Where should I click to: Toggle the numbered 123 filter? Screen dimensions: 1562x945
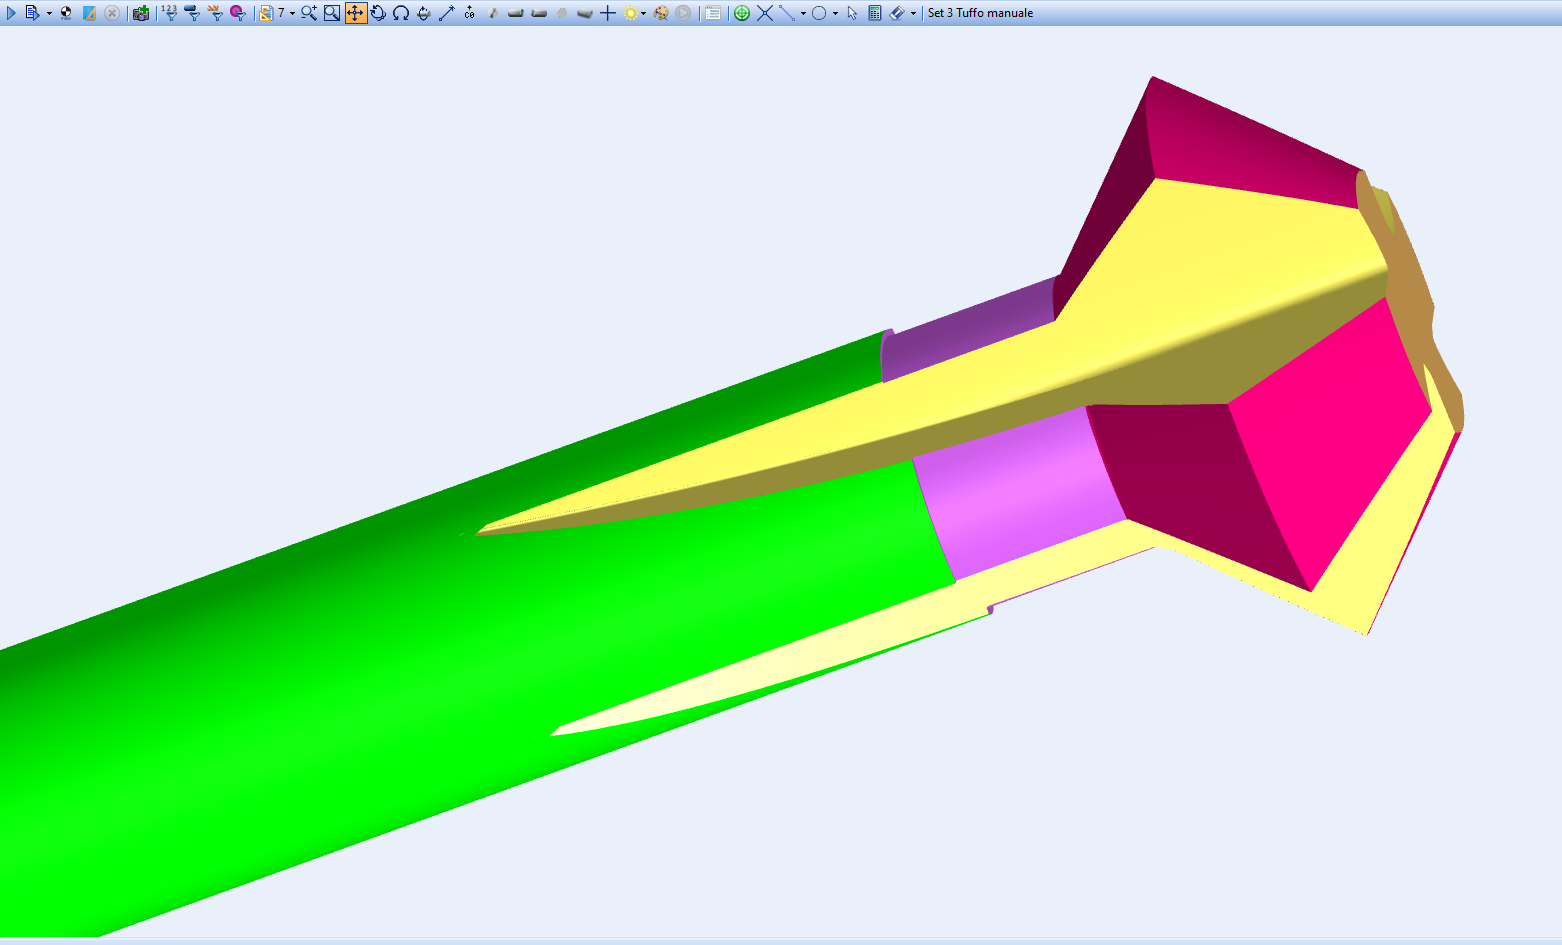169,13
